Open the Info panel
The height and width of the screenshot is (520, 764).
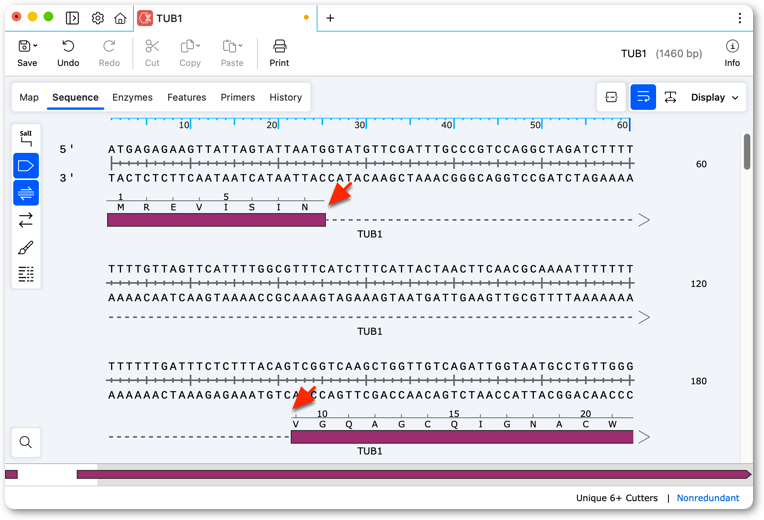[x=732, y=53]
